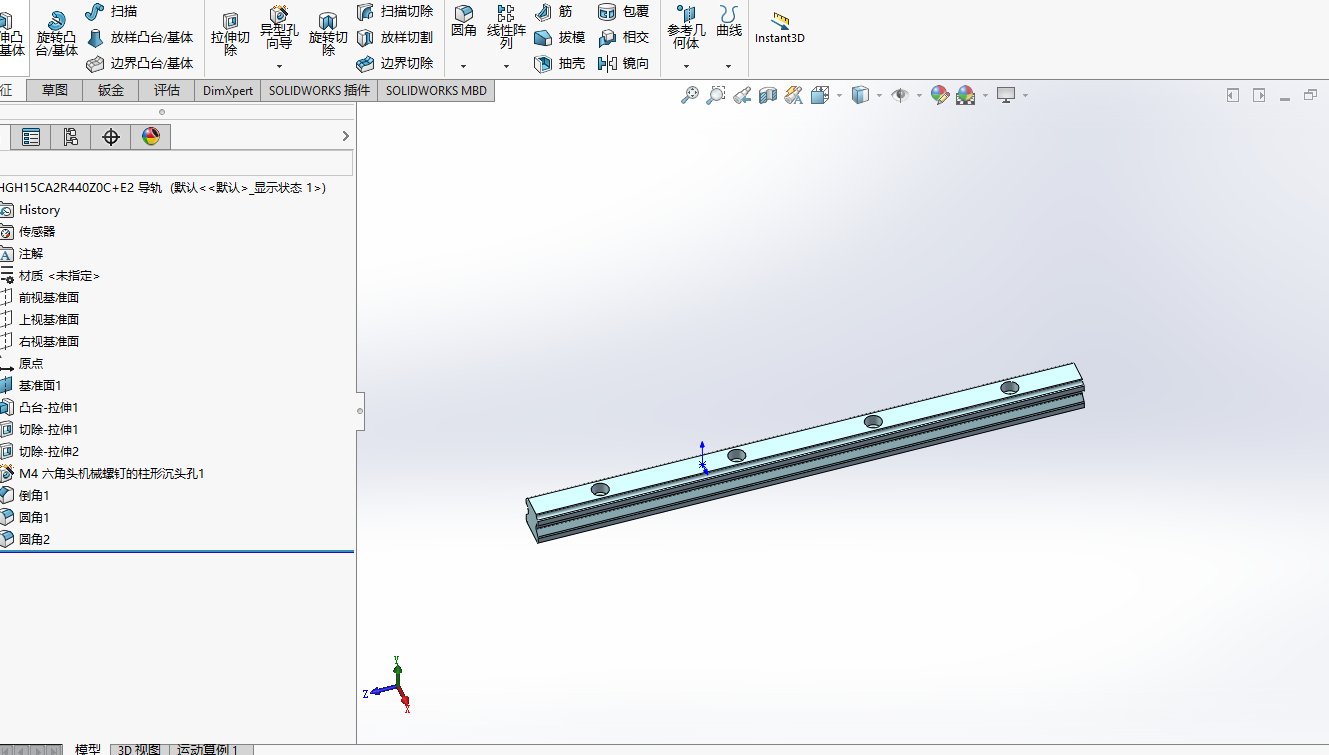Viewport: 1329px width, 755px height.
Task: Select the History folder in tree
Action: (30, 210)
